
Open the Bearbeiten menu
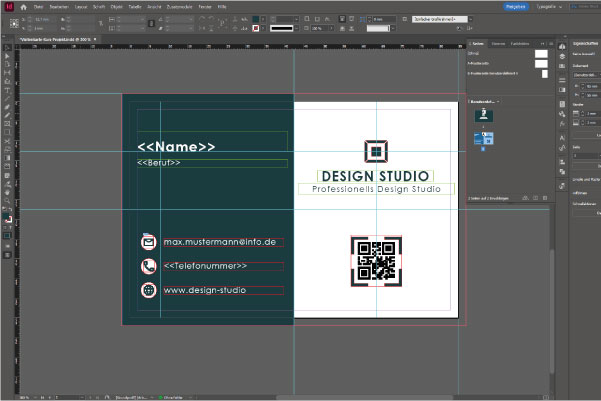[58, 7]
